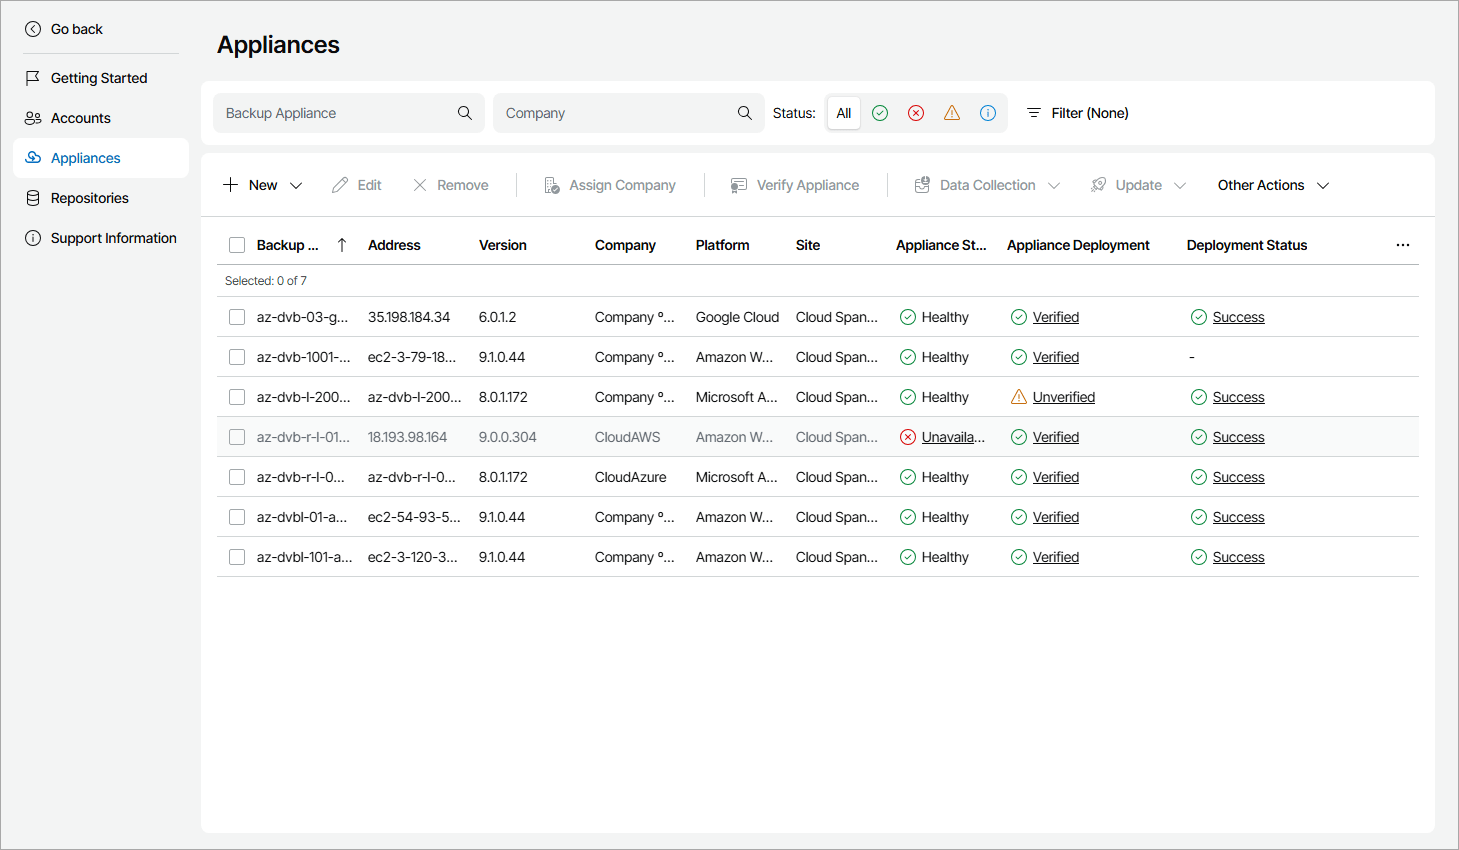This screenshot has height=850, width=1459.
Task: Click the Backup Appliance search magnifier icon
Action: (464, 113)
